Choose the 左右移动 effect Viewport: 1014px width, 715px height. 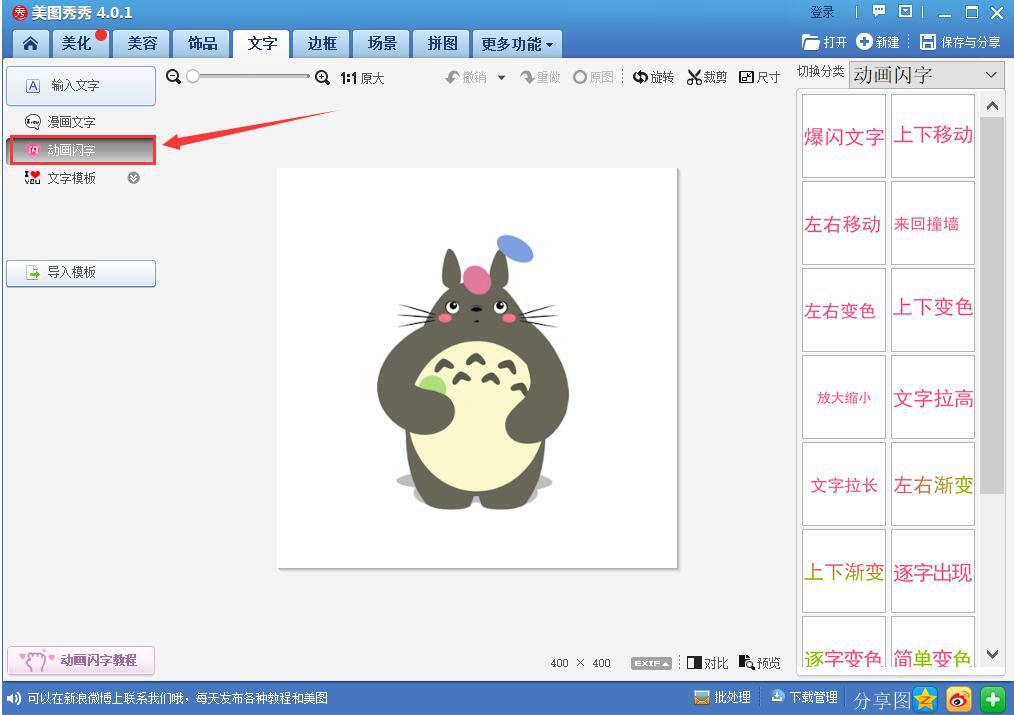[844, 223]
